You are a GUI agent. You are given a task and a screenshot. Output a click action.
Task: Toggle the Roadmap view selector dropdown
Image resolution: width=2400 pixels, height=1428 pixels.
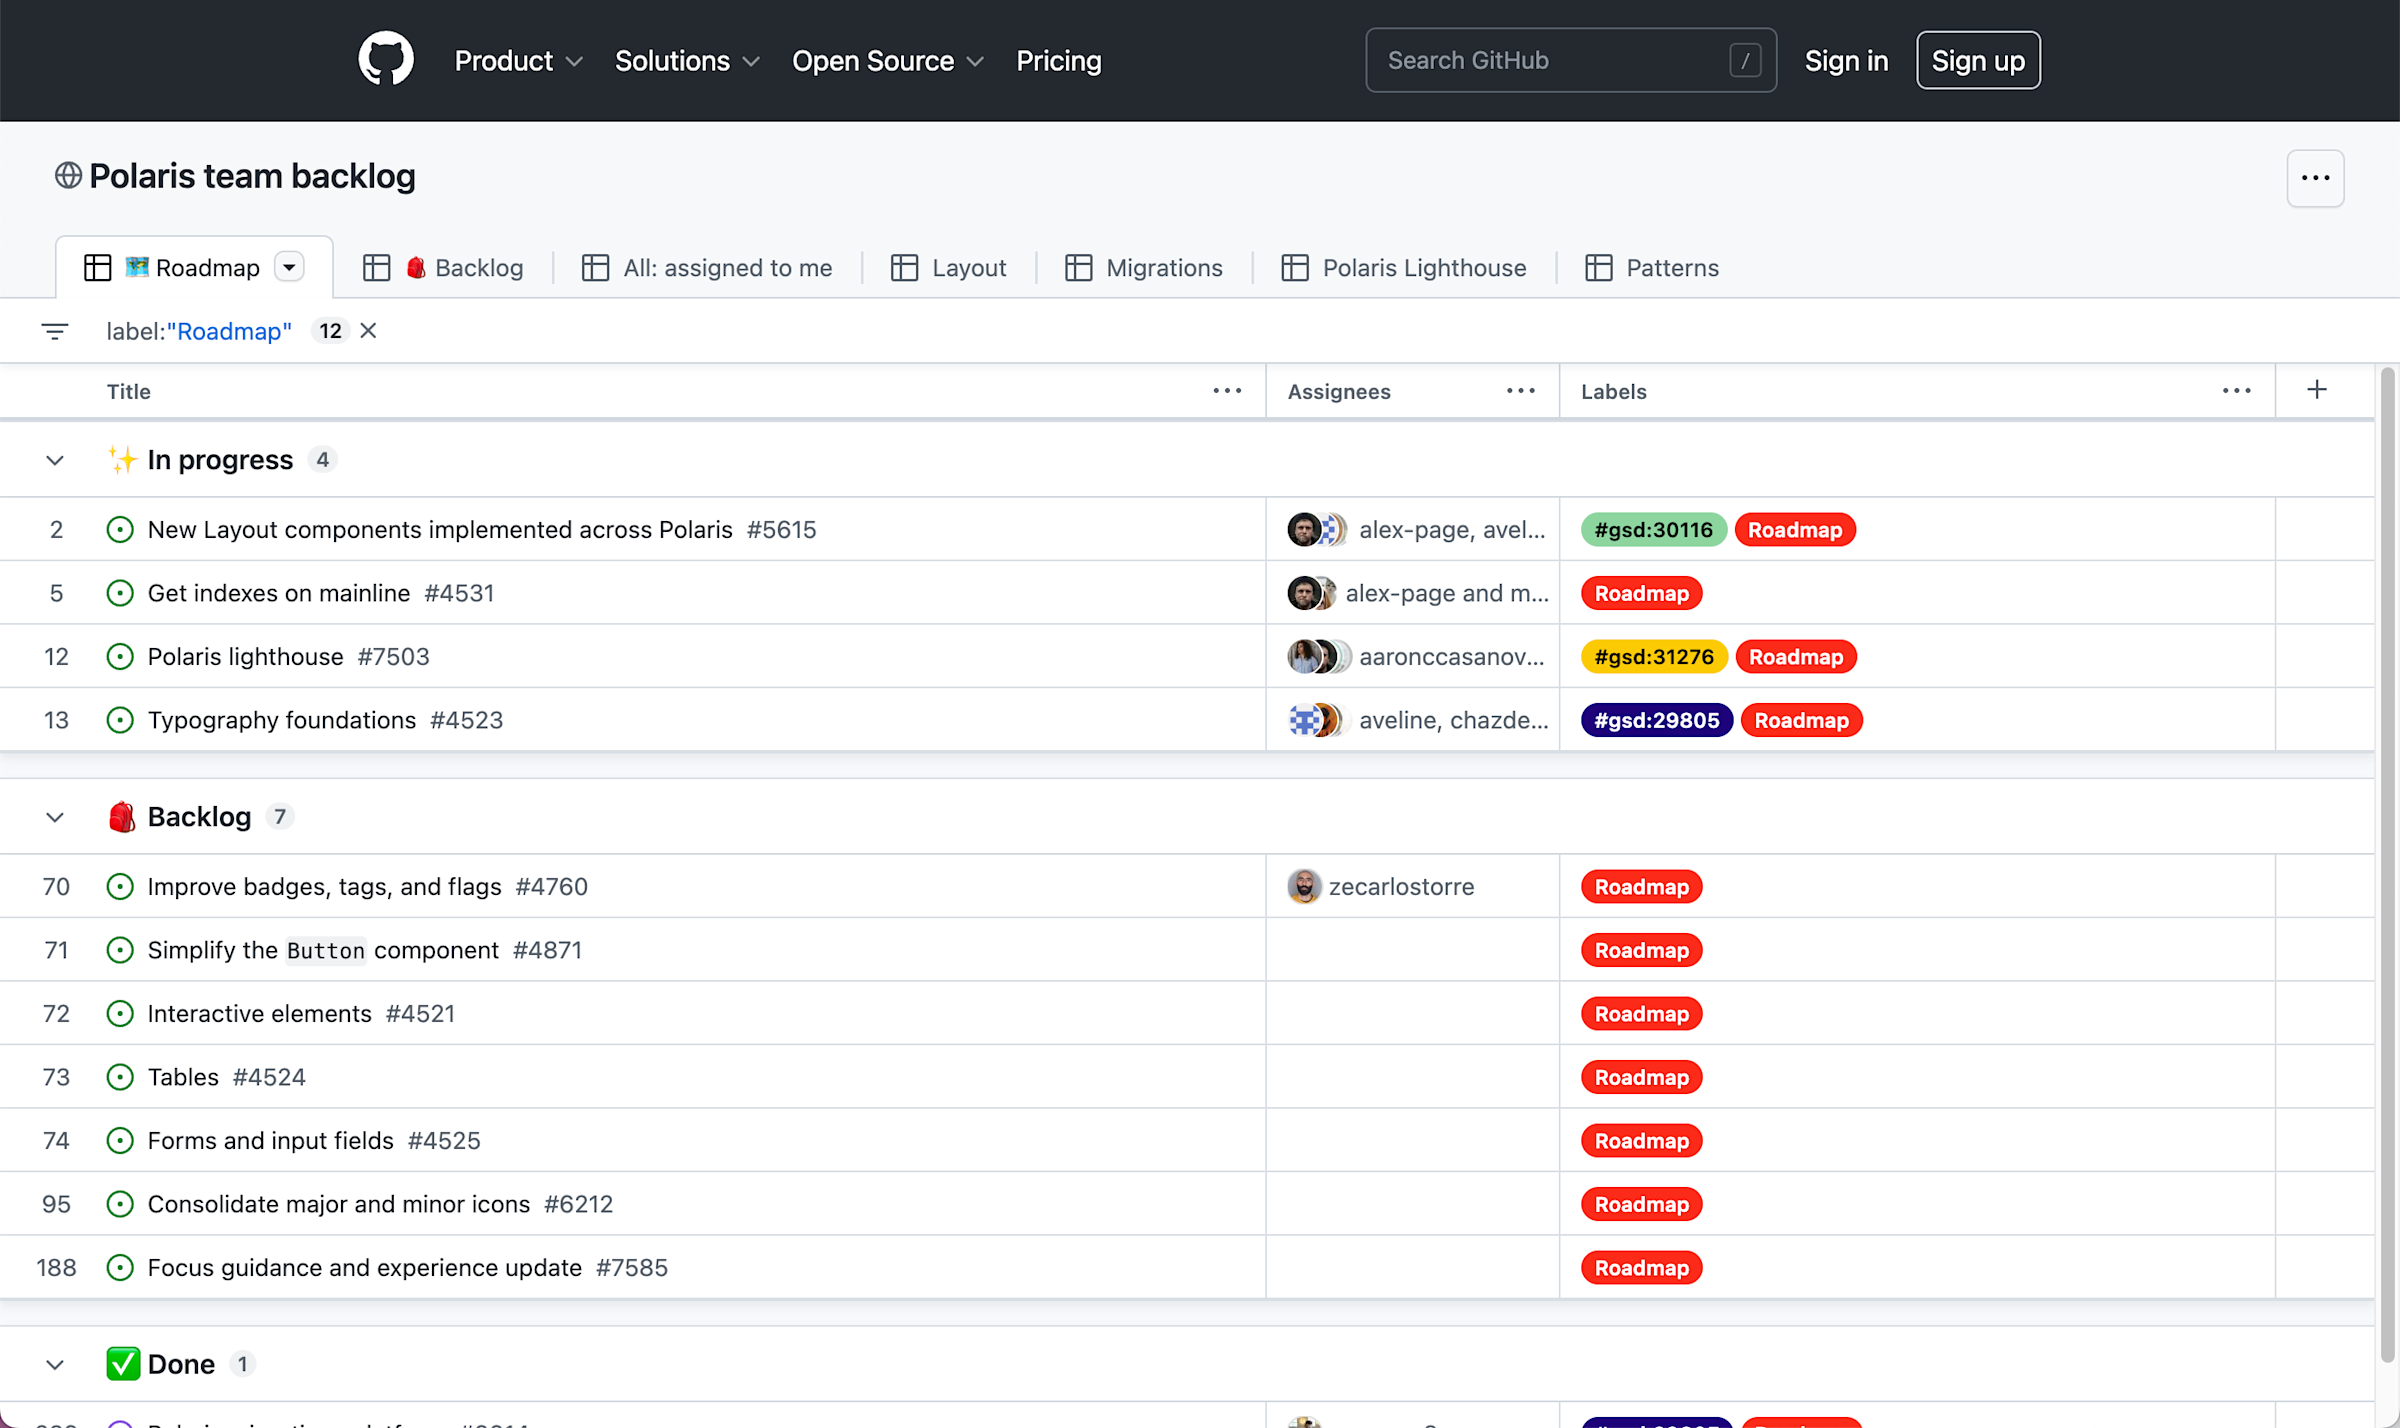point(292,267)
